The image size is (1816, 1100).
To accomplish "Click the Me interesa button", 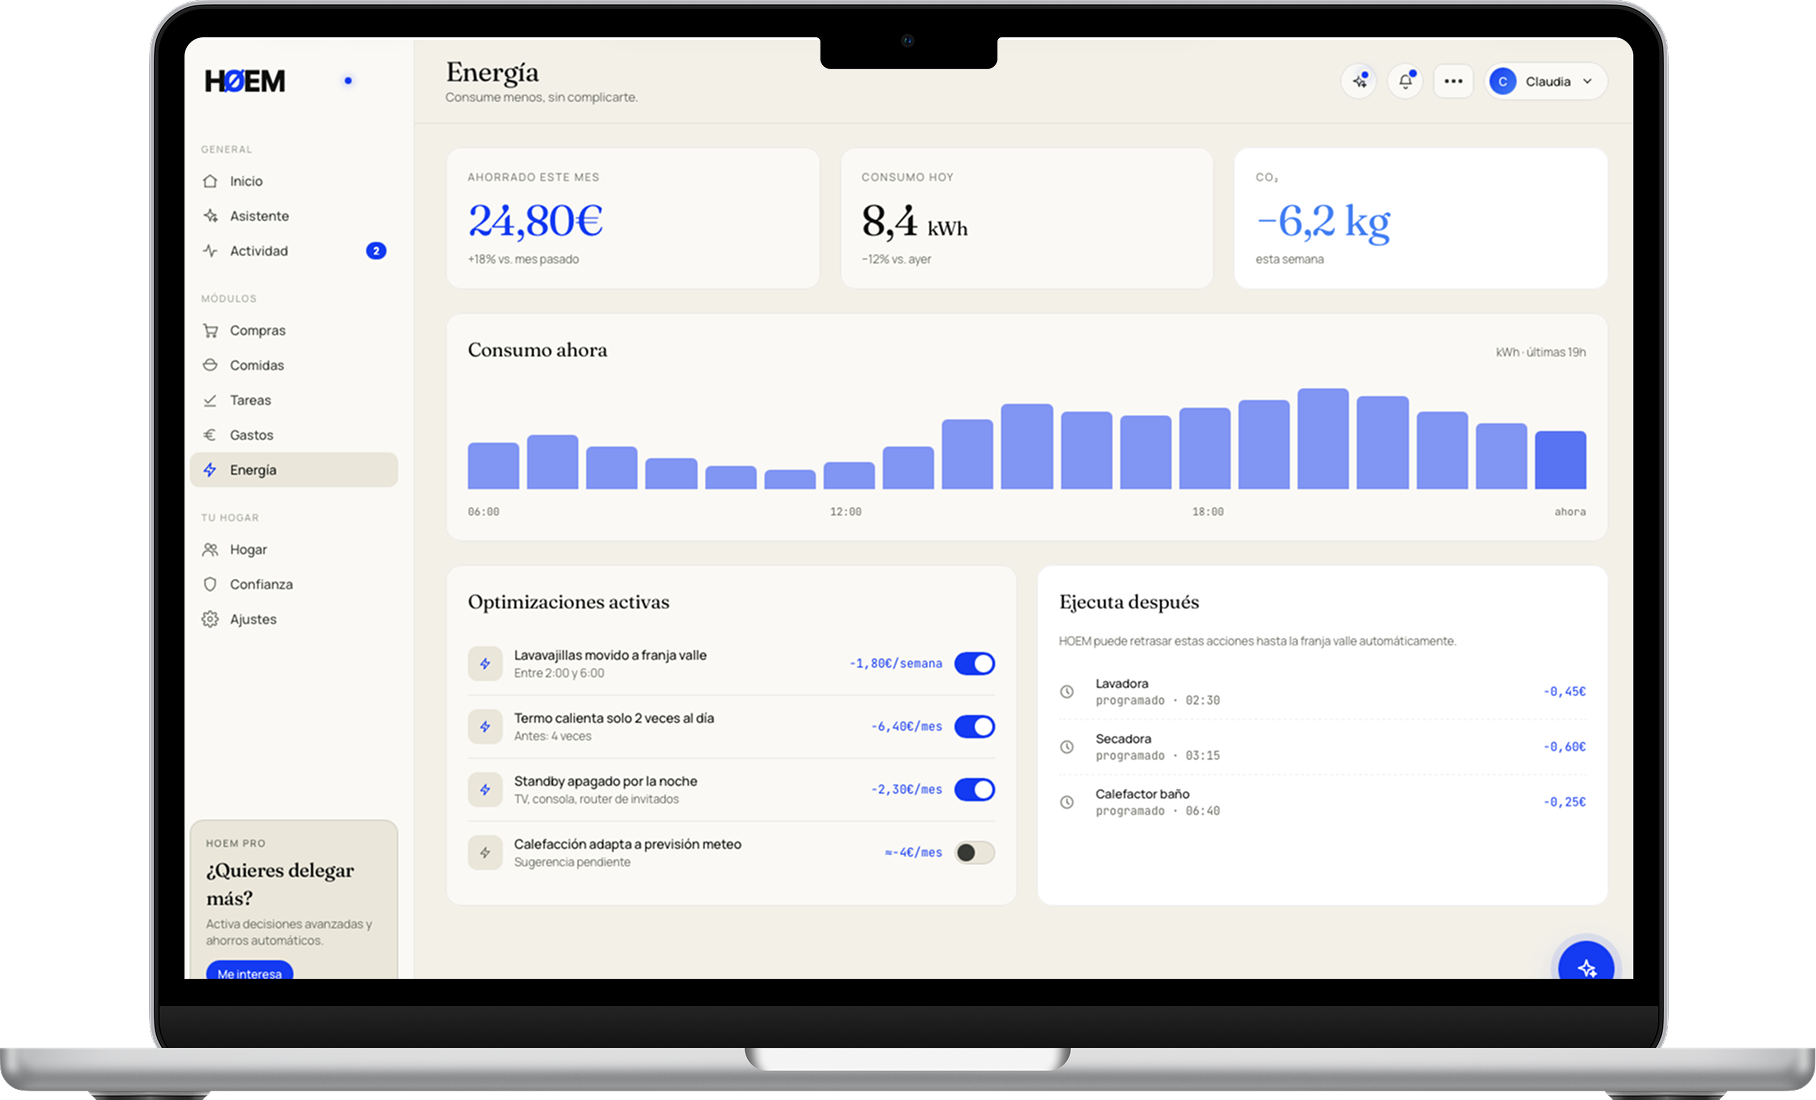I will 249,972.
